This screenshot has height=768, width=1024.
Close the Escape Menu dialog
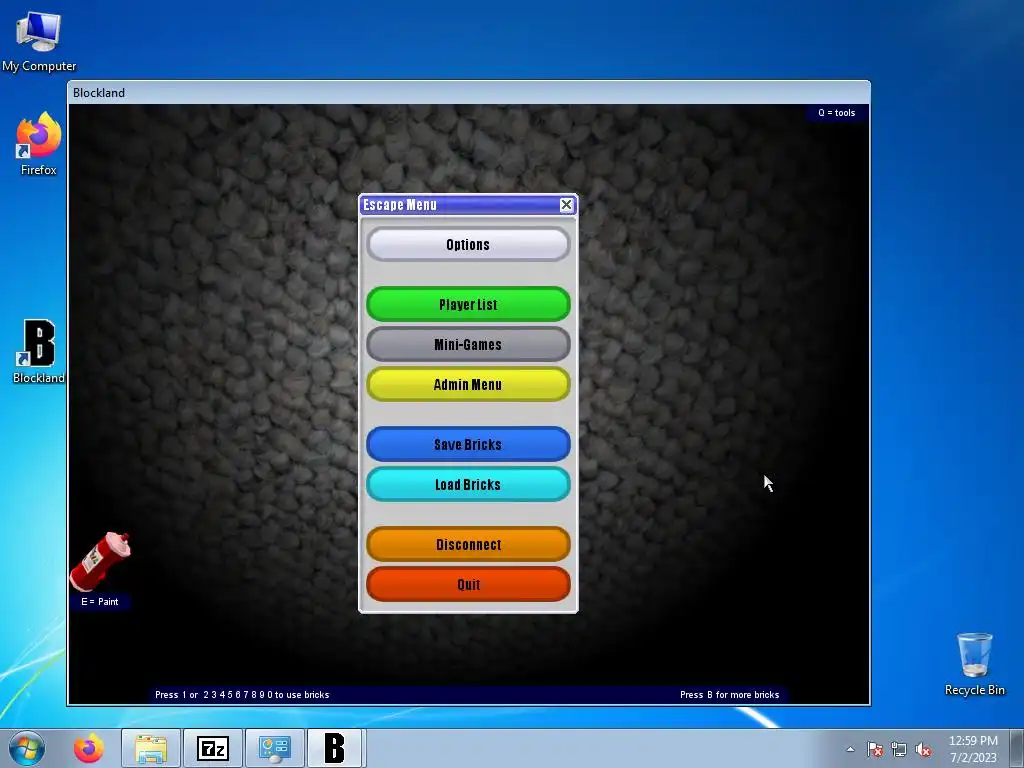pos(566,205)
